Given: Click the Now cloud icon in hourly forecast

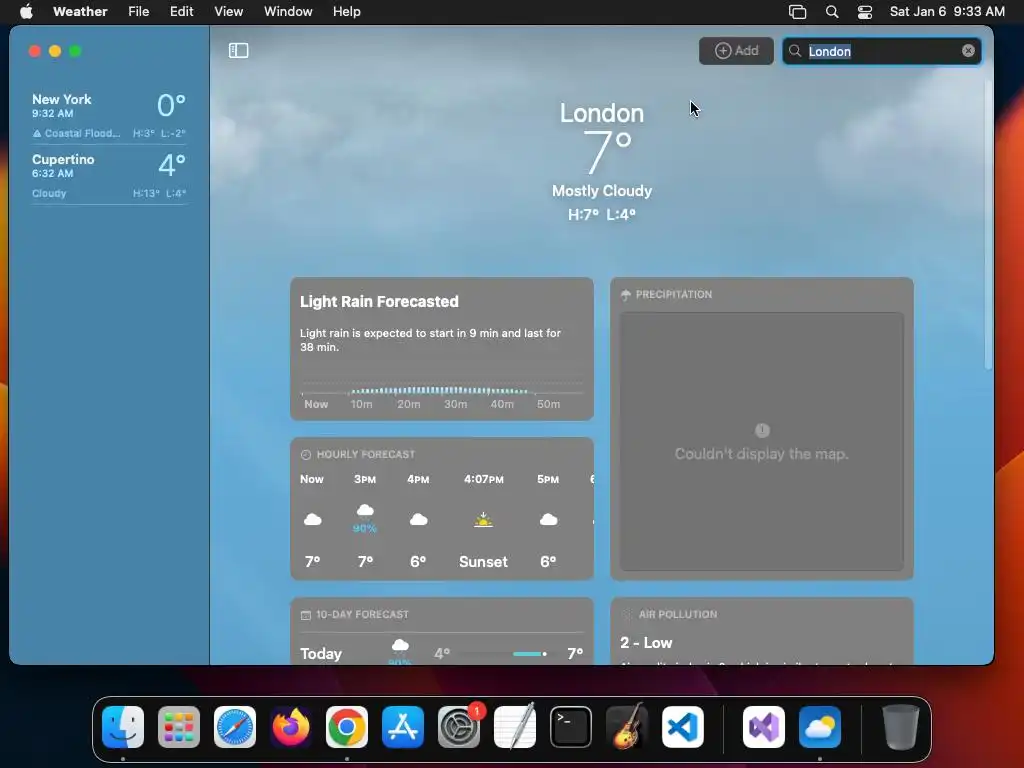Looking at the screenshot, I should 313,520.
